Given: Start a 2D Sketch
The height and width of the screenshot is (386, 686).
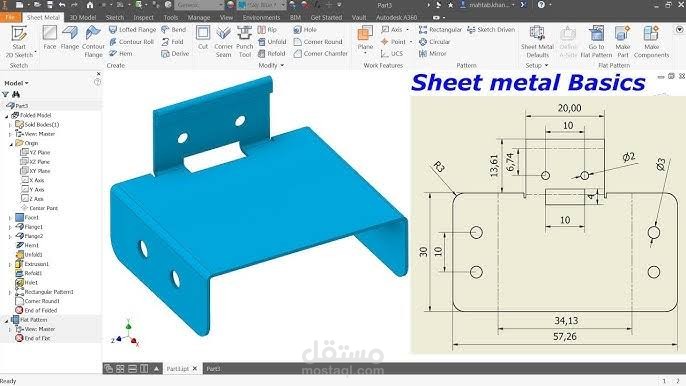Looking at the screenshot, I should 19,42.
